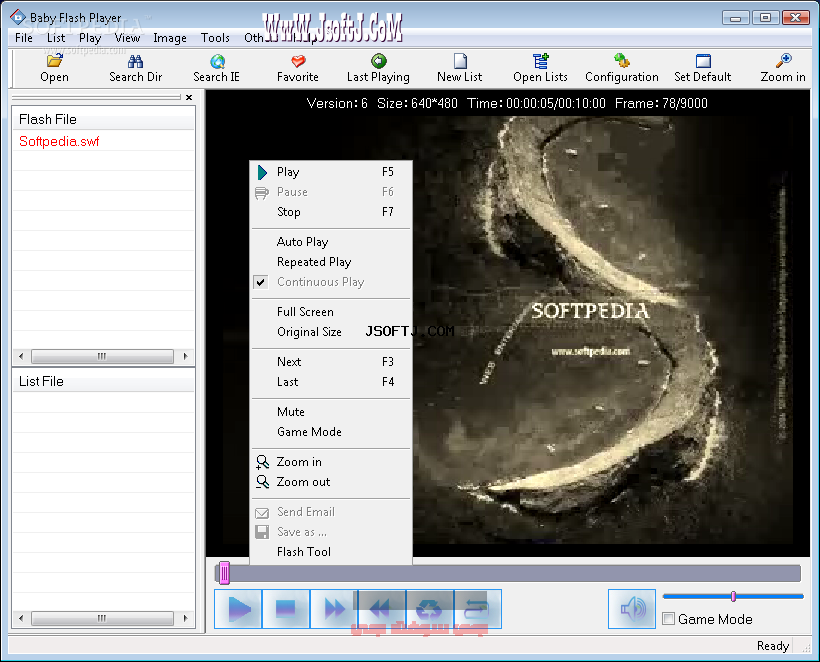Viewport: 820px width, 662px height.
Task: Click the Search Dir binoculars icon
Action: point(135,69)
